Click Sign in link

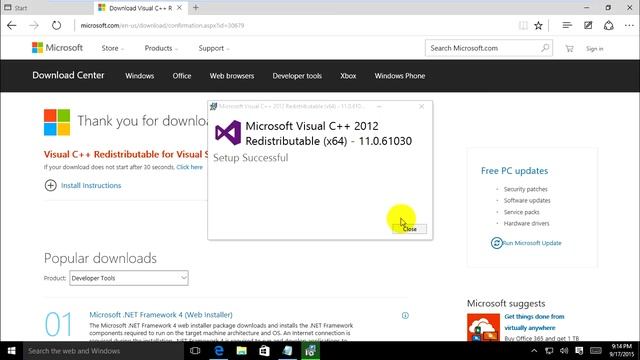[594, 49]
